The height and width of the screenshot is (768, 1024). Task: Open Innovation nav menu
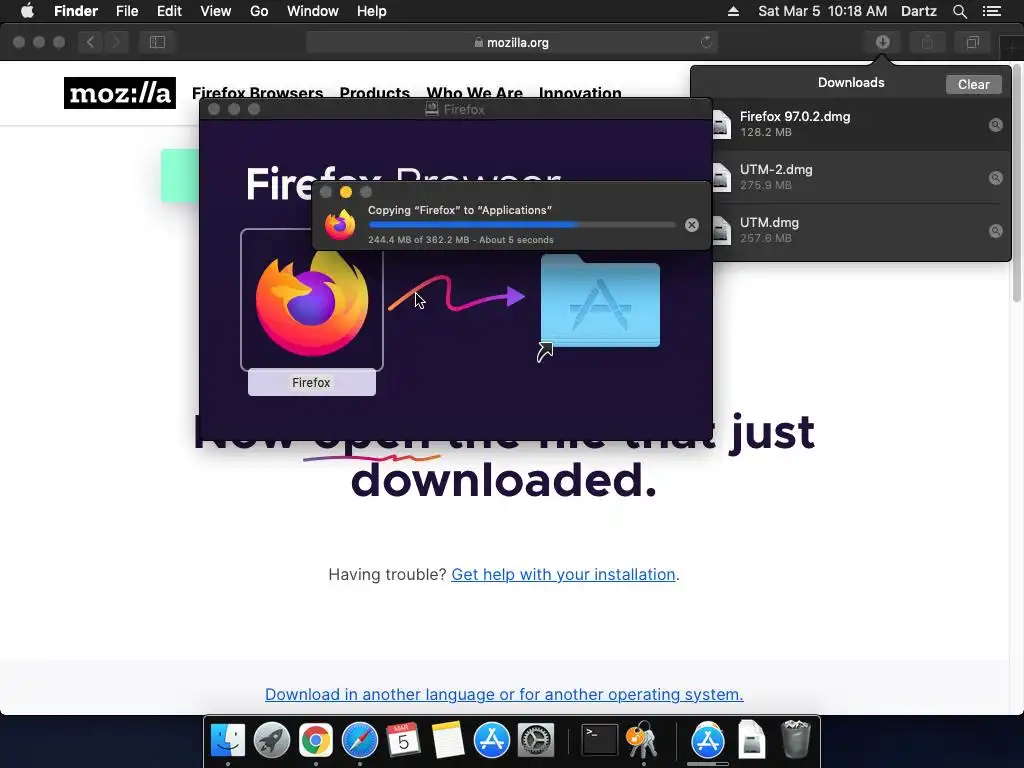pyautogui.click(x=580, y=93)
